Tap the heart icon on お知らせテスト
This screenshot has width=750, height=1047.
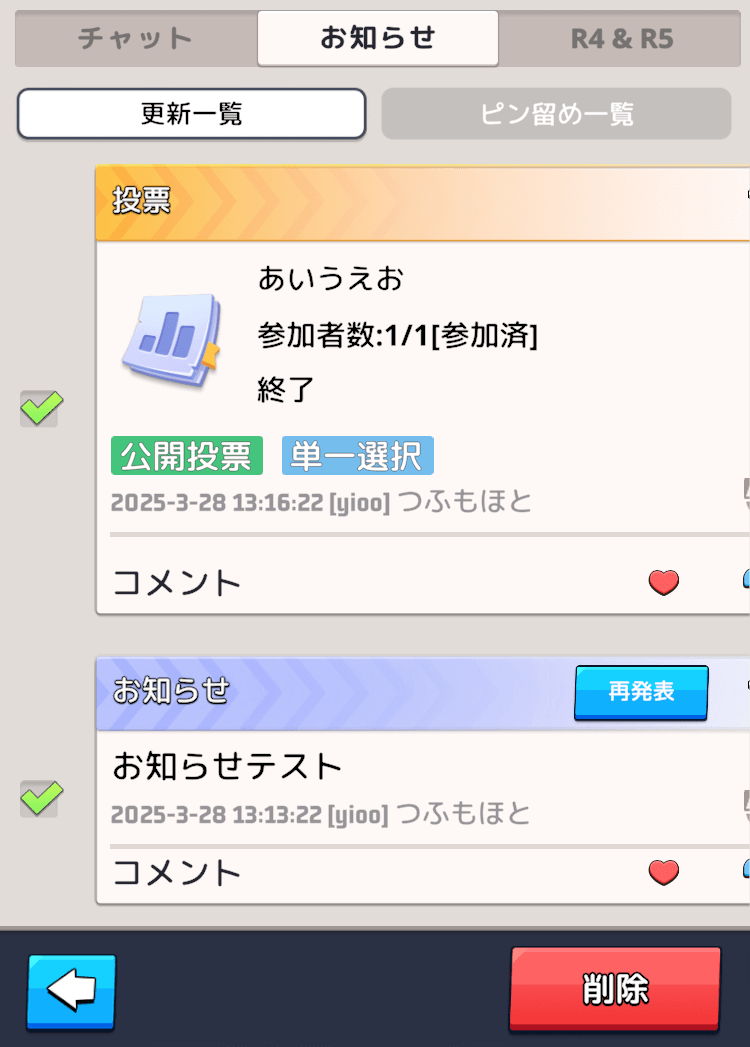coord(663,872)
